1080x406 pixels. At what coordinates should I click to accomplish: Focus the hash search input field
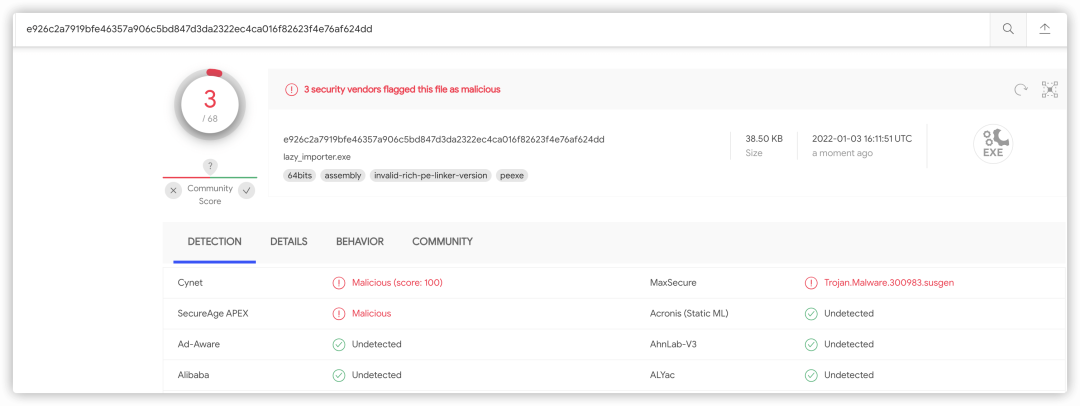(x=503, y=29)
